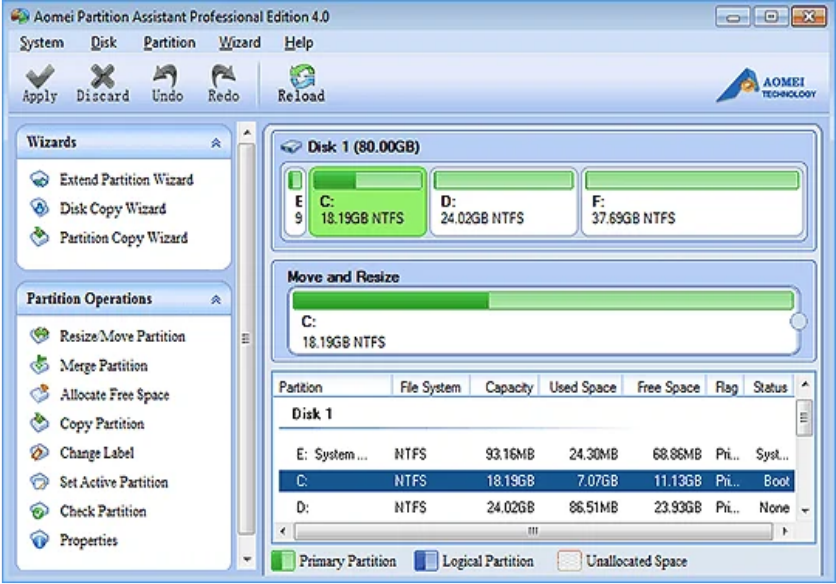Select the E: System row in table
Image resolution: width=836 pixels, height=584 pixels.
pyautogui.click(x=536, y=454)
